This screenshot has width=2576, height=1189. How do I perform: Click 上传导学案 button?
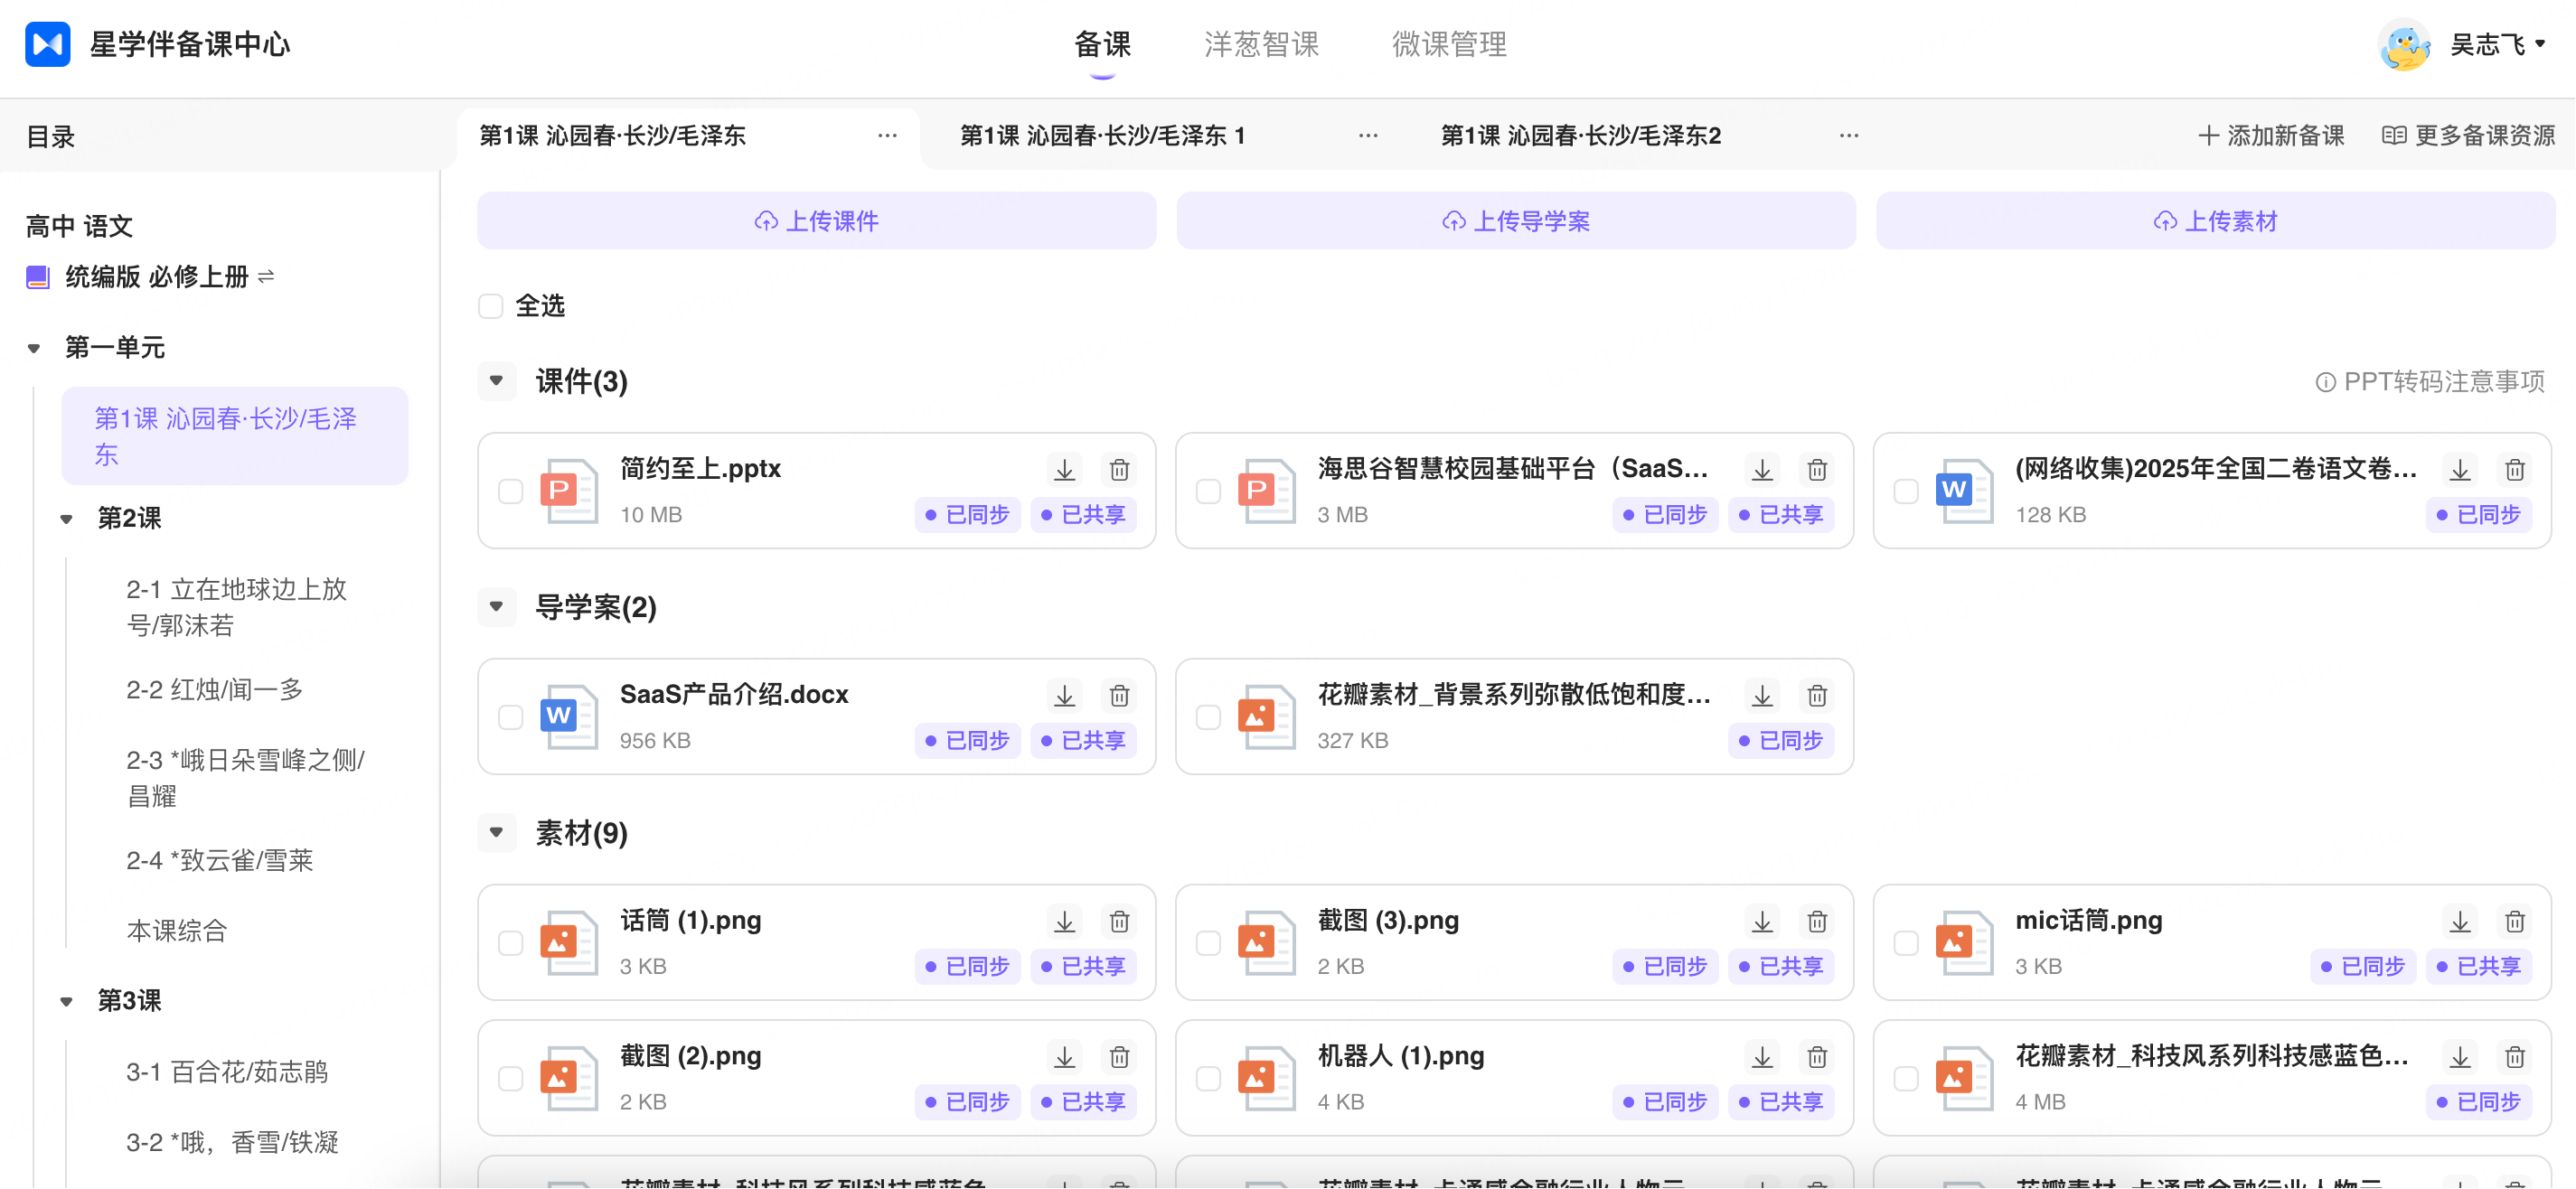(x=1515, y=221)
